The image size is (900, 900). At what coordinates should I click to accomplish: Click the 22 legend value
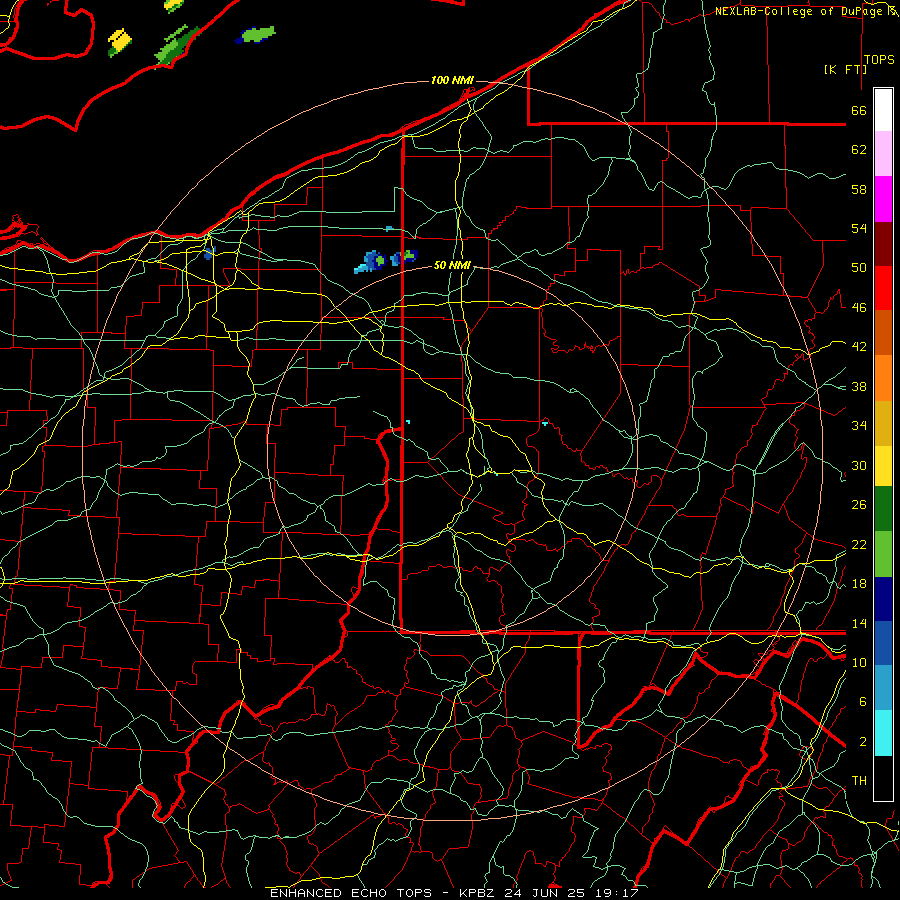[859, 544]
